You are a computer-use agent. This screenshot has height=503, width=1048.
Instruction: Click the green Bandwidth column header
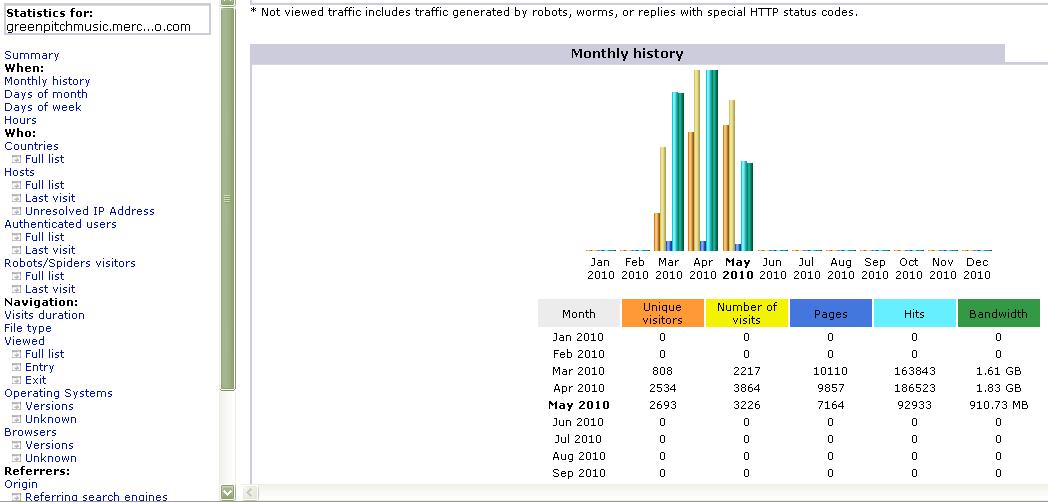click(999, 313)
